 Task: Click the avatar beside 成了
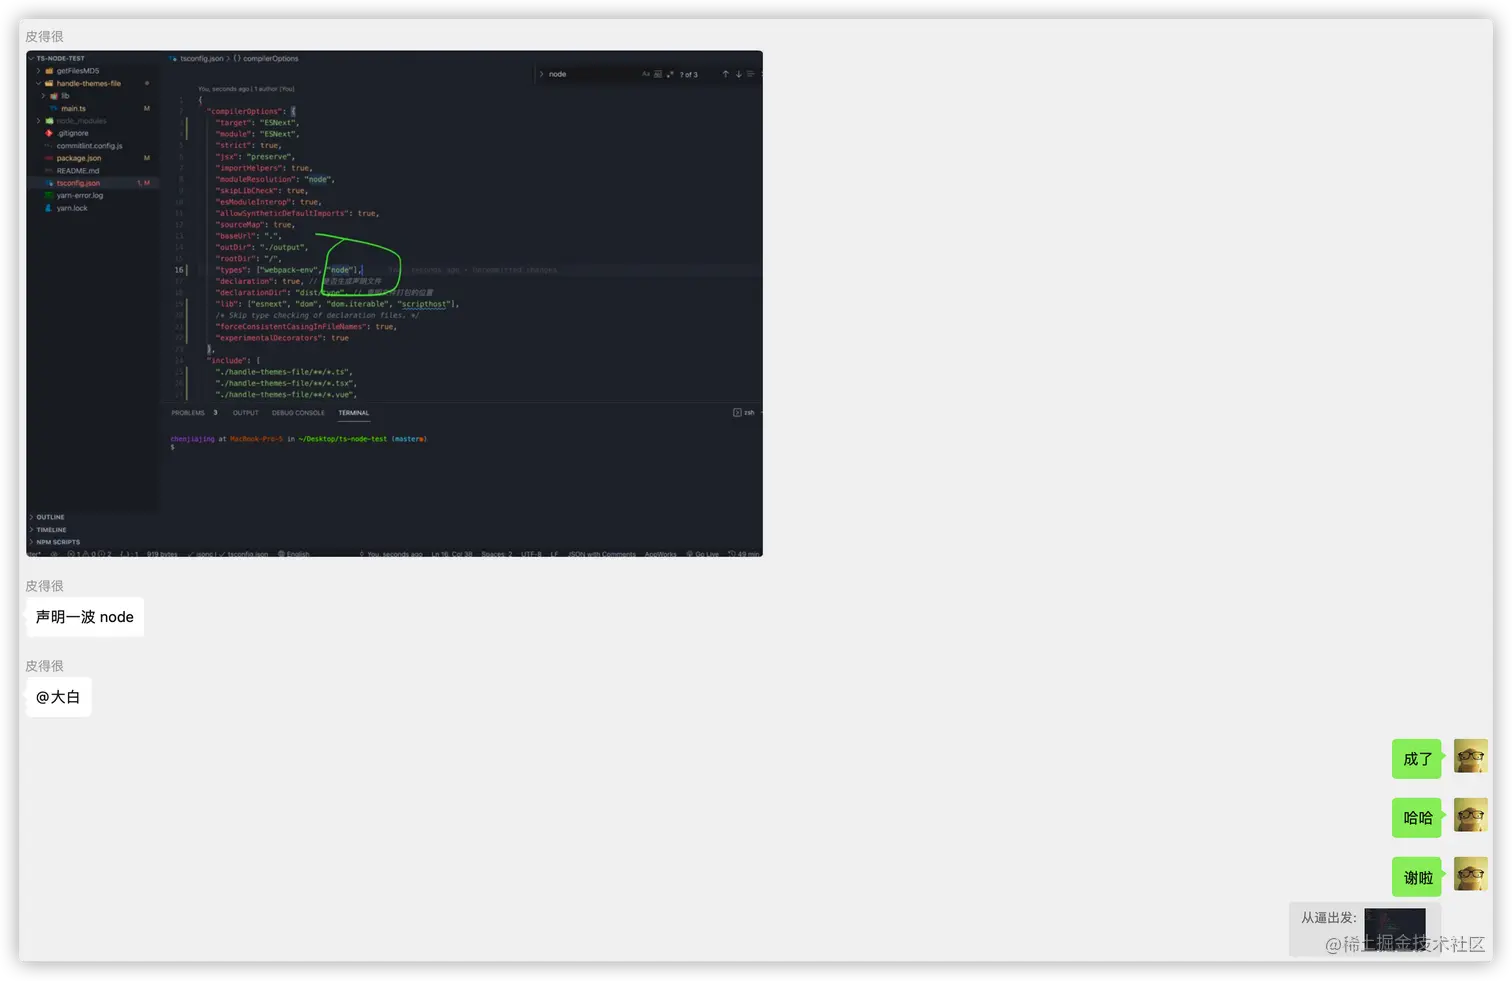coord(1470,756)
